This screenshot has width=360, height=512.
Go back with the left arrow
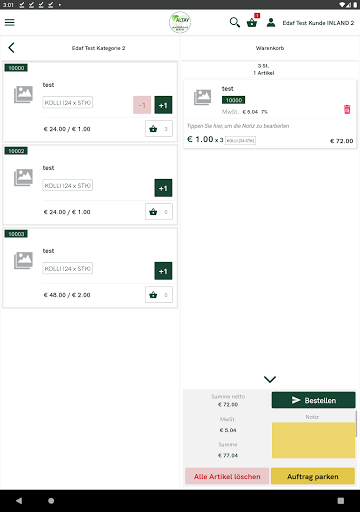click(11, 48)
